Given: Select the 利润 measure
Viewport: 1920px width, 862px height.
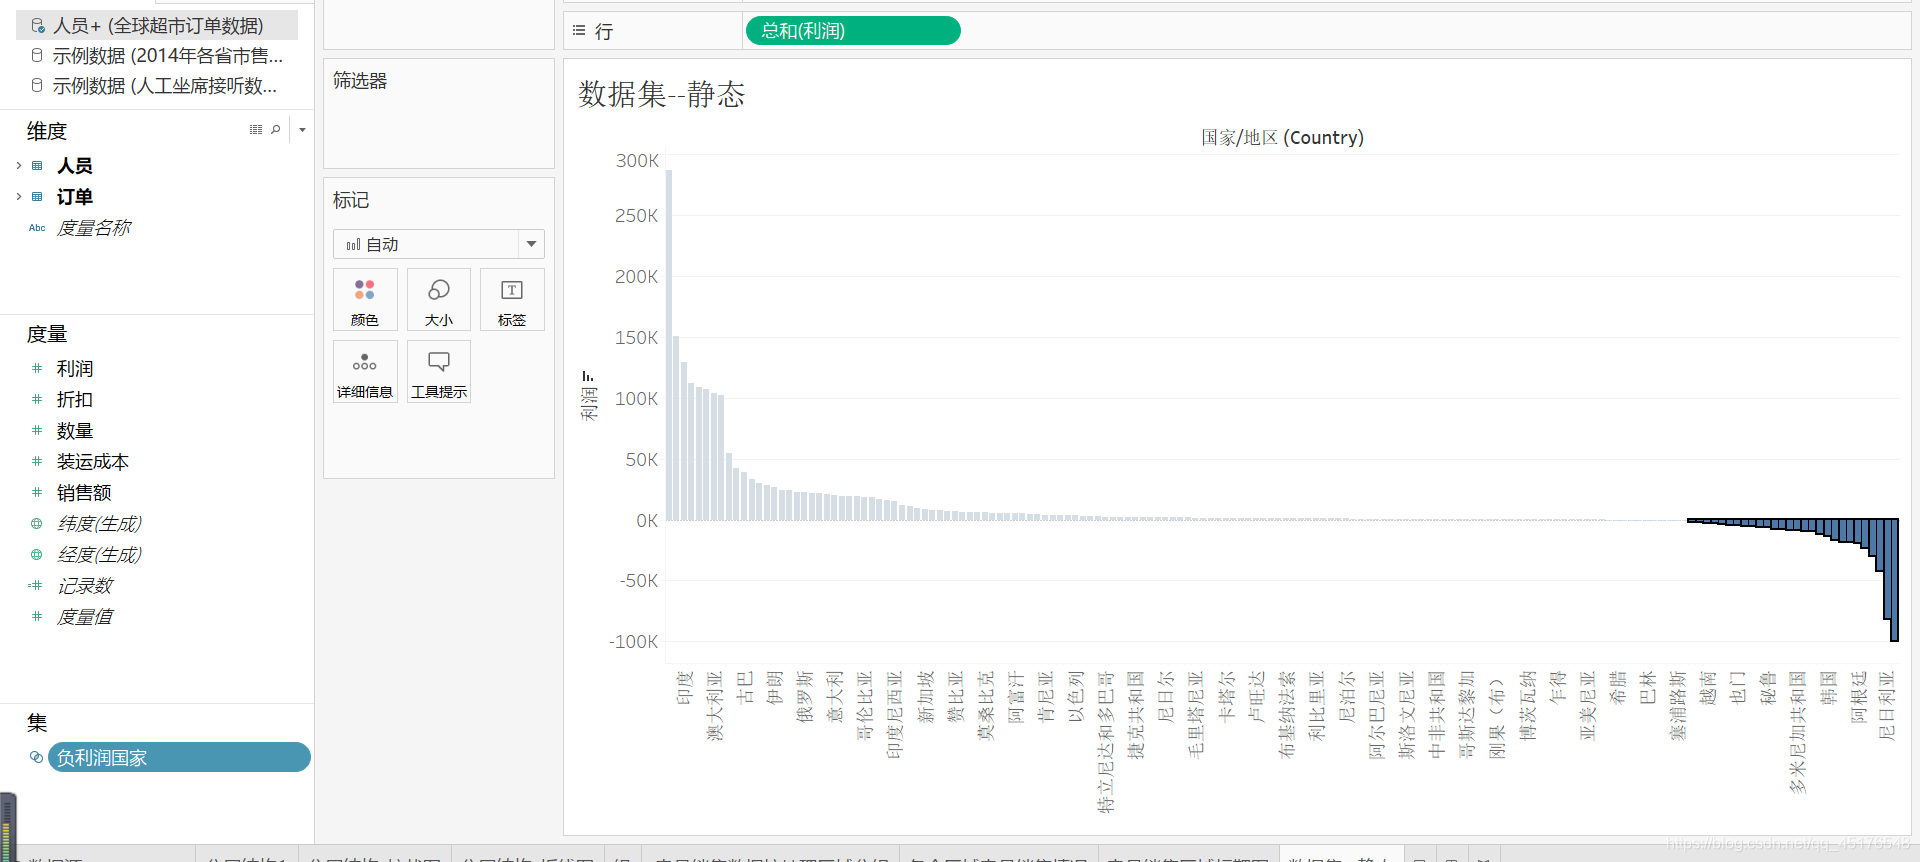Looking at the screenshot, I should coord(75,369).
